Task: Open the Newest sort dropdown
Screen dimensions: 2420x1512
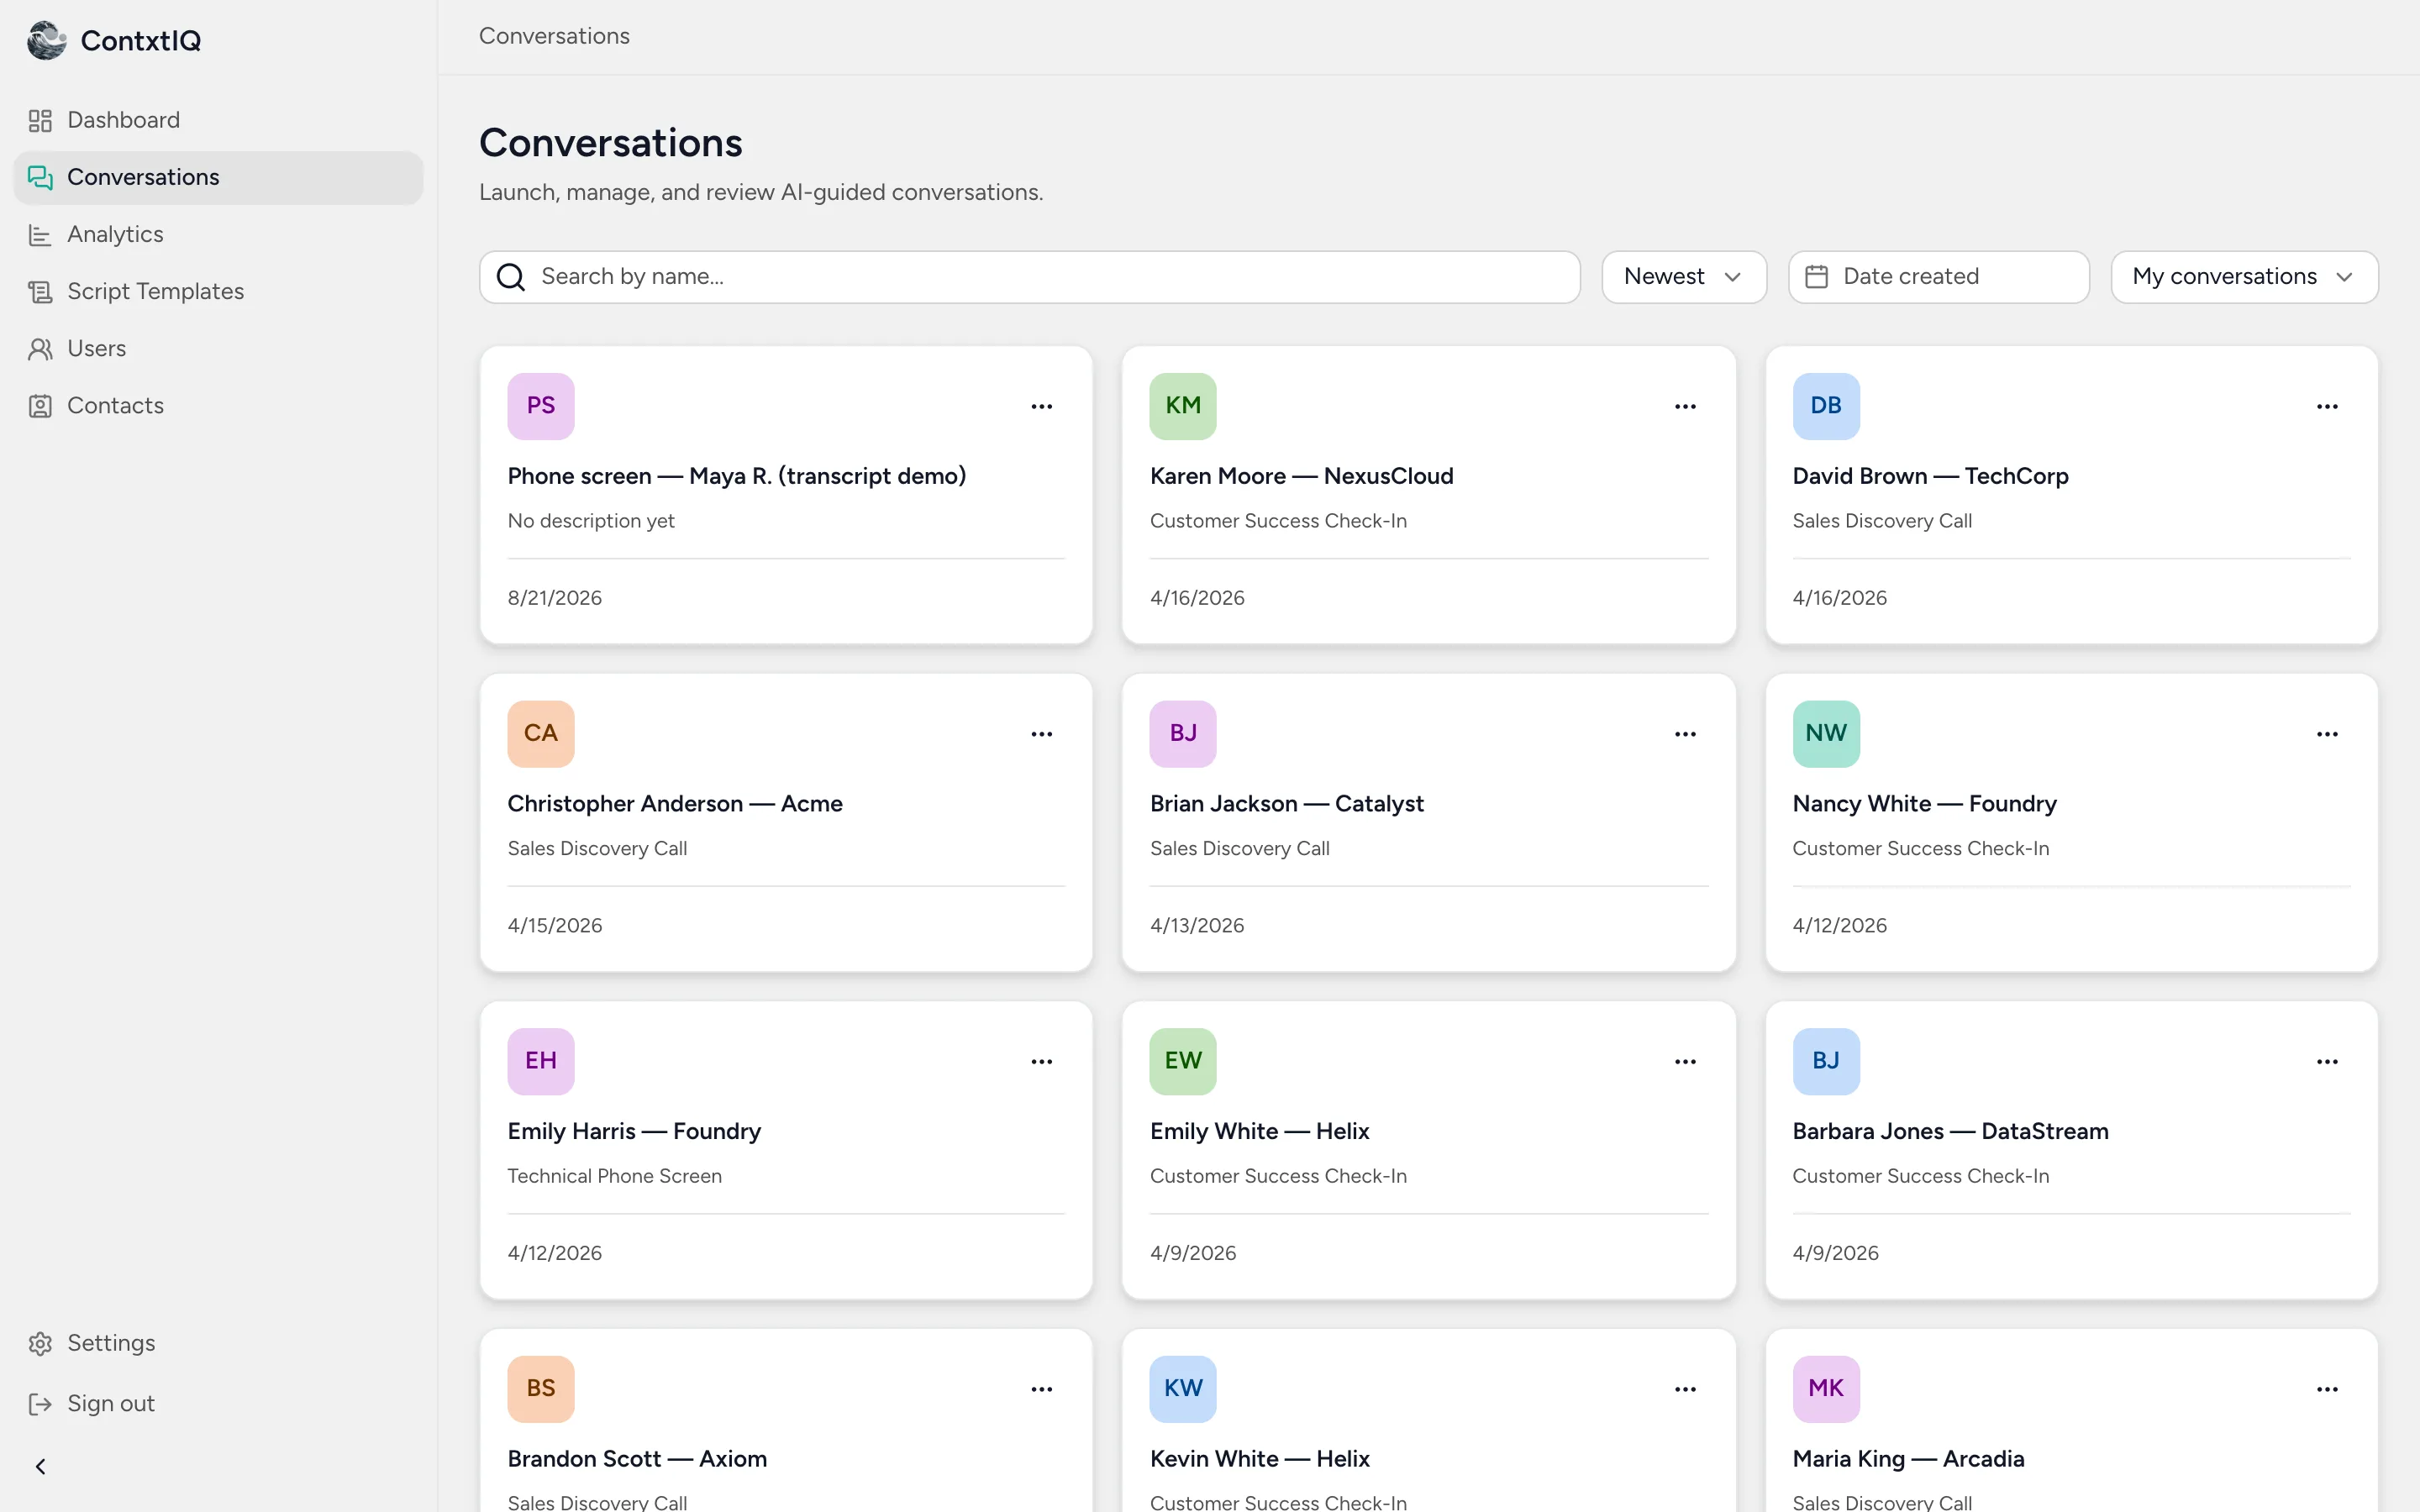Action: tap(1684, 277)
